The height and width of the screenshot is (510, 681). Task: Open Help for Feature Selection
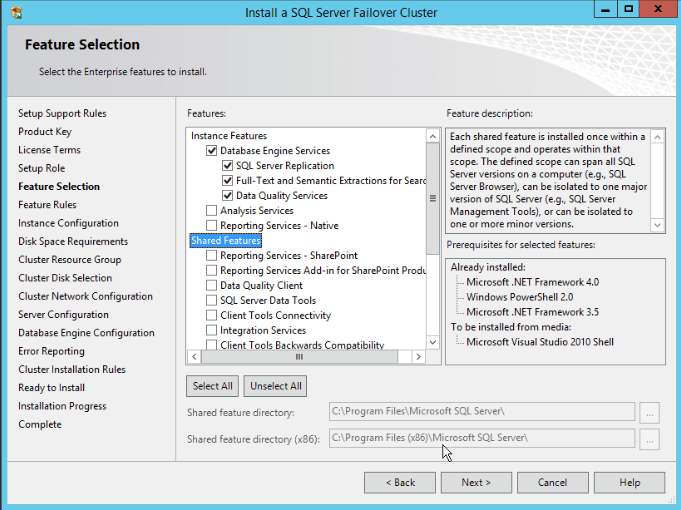coord(629,482)
